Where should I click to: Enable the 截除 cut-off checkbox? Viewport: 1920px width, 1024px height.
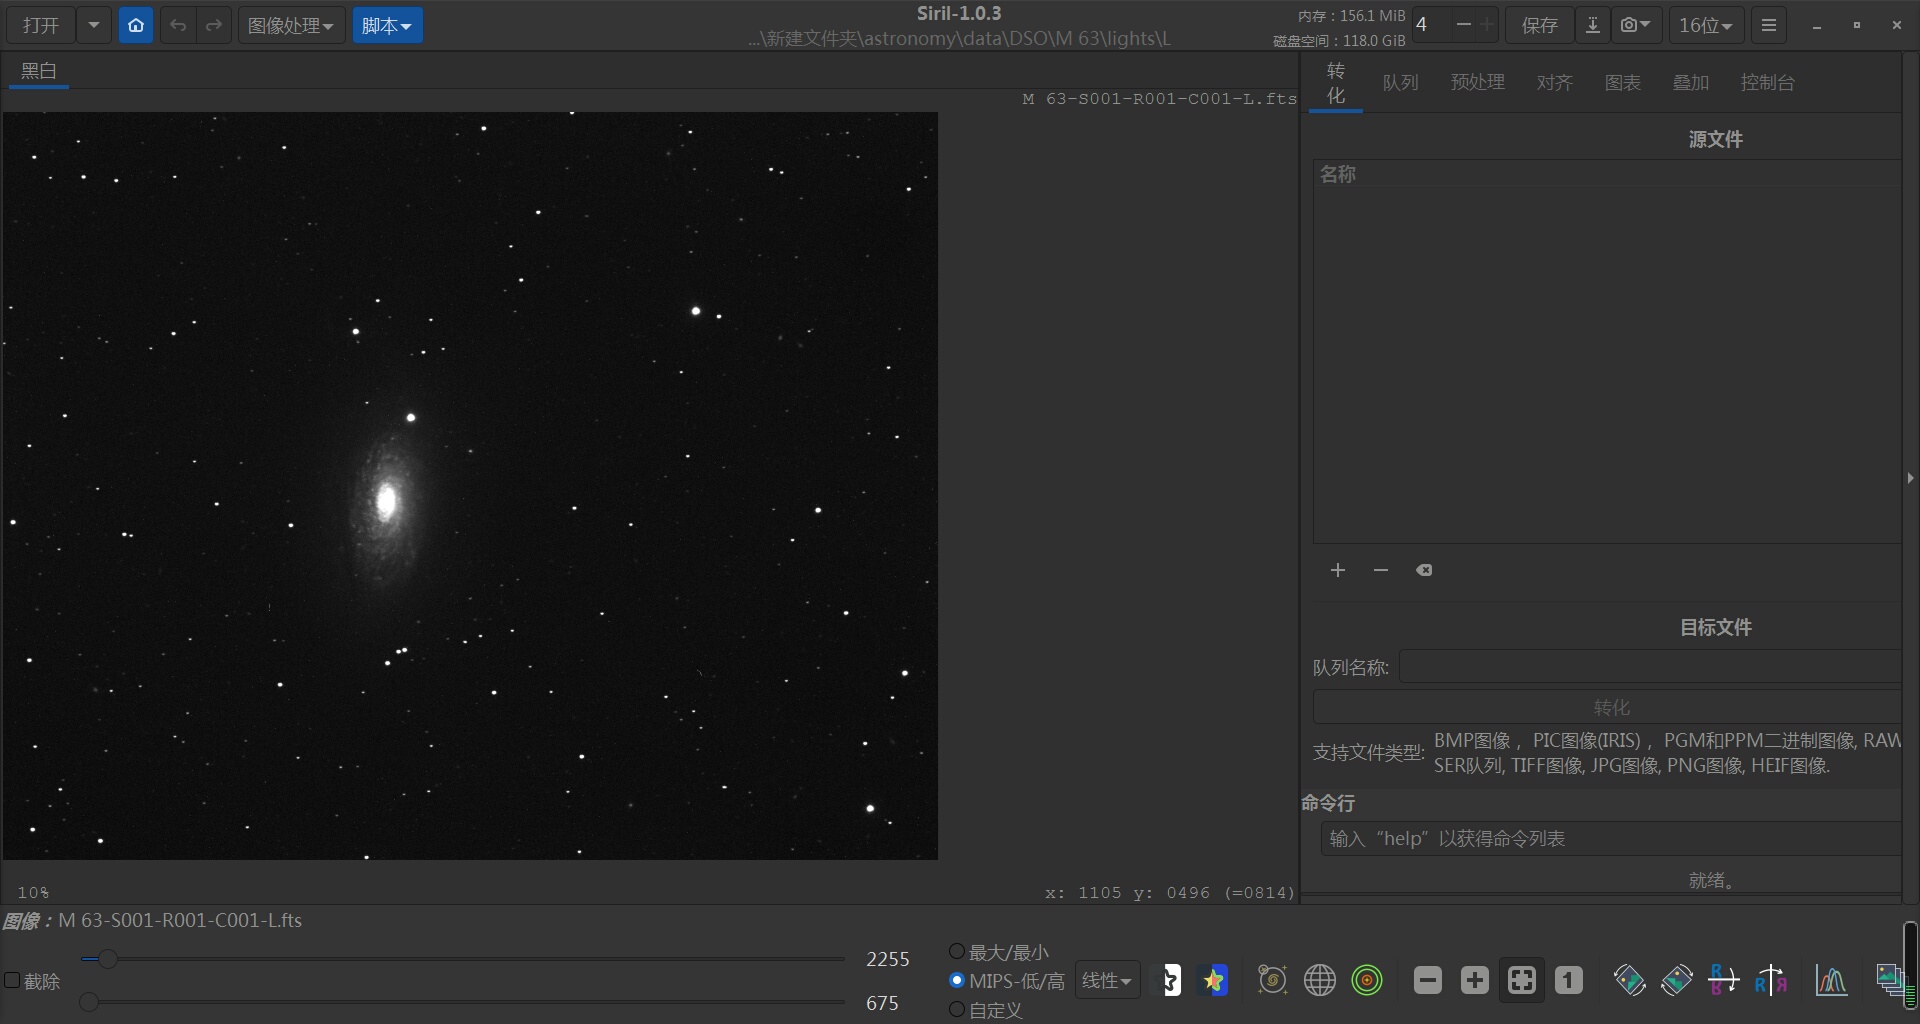[12, 981]
